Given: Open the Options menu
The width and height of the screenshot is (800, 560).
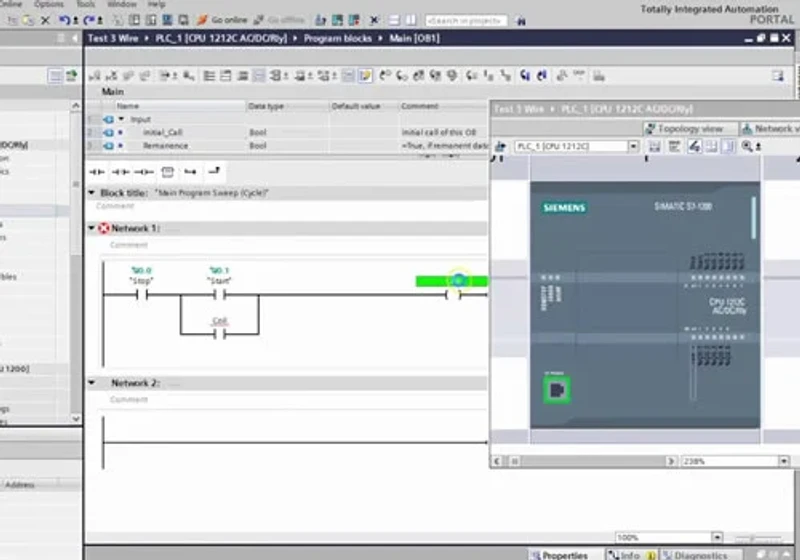Looking at the screenshot, I should pyautogui.click(x=49, y=4).
